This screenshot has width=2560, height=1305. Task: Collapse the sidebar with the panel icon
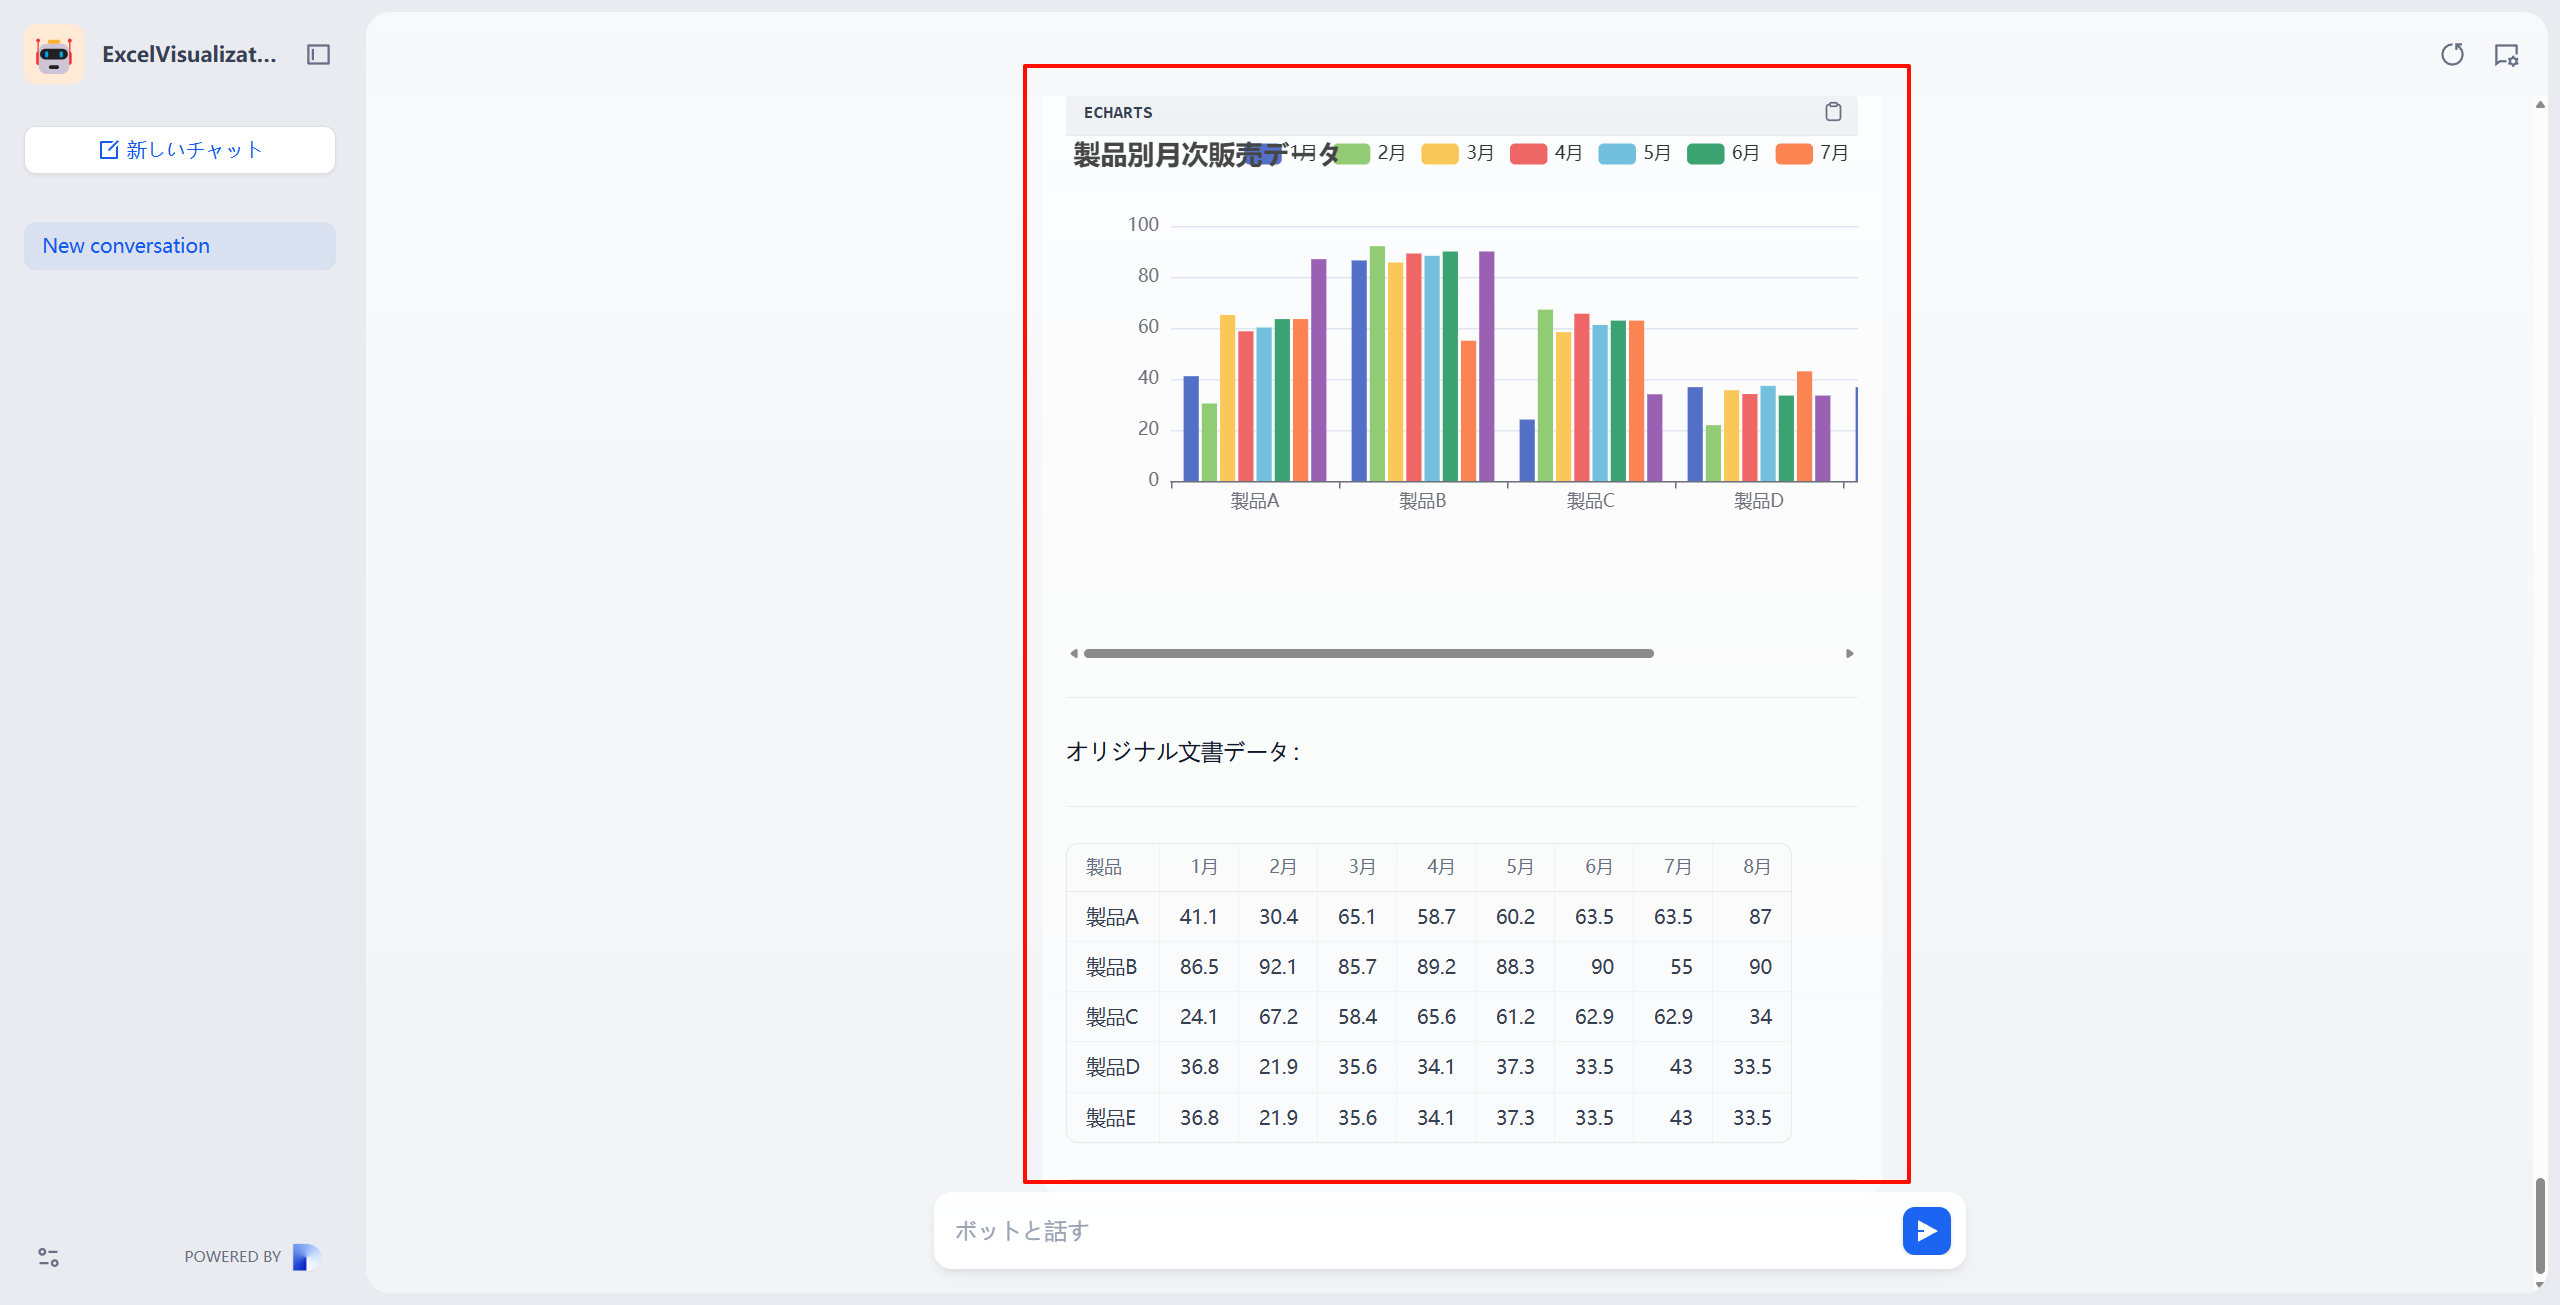point(319,55)
